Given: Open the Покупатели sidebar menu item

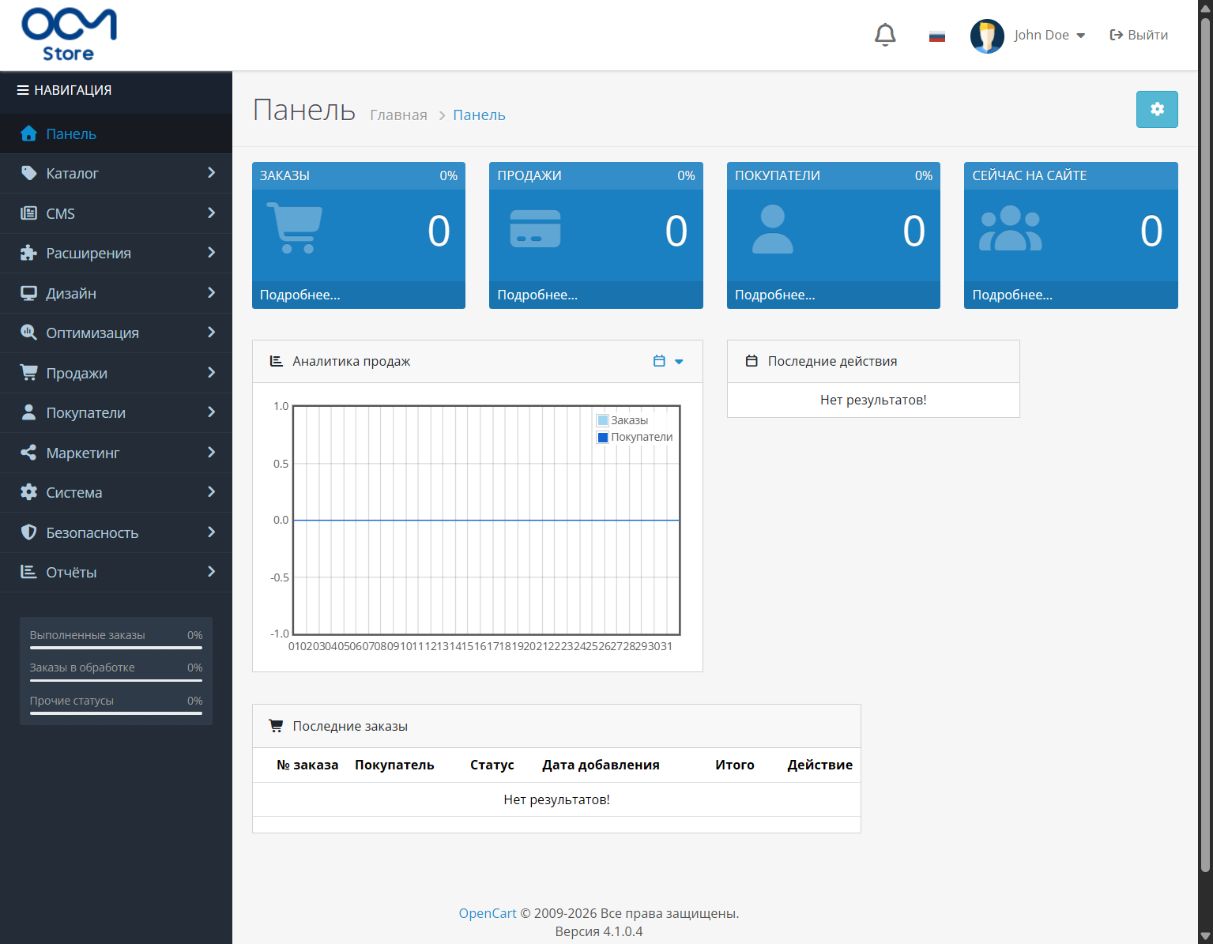Looking at the screenshot, I should click(x=116, y=413).
